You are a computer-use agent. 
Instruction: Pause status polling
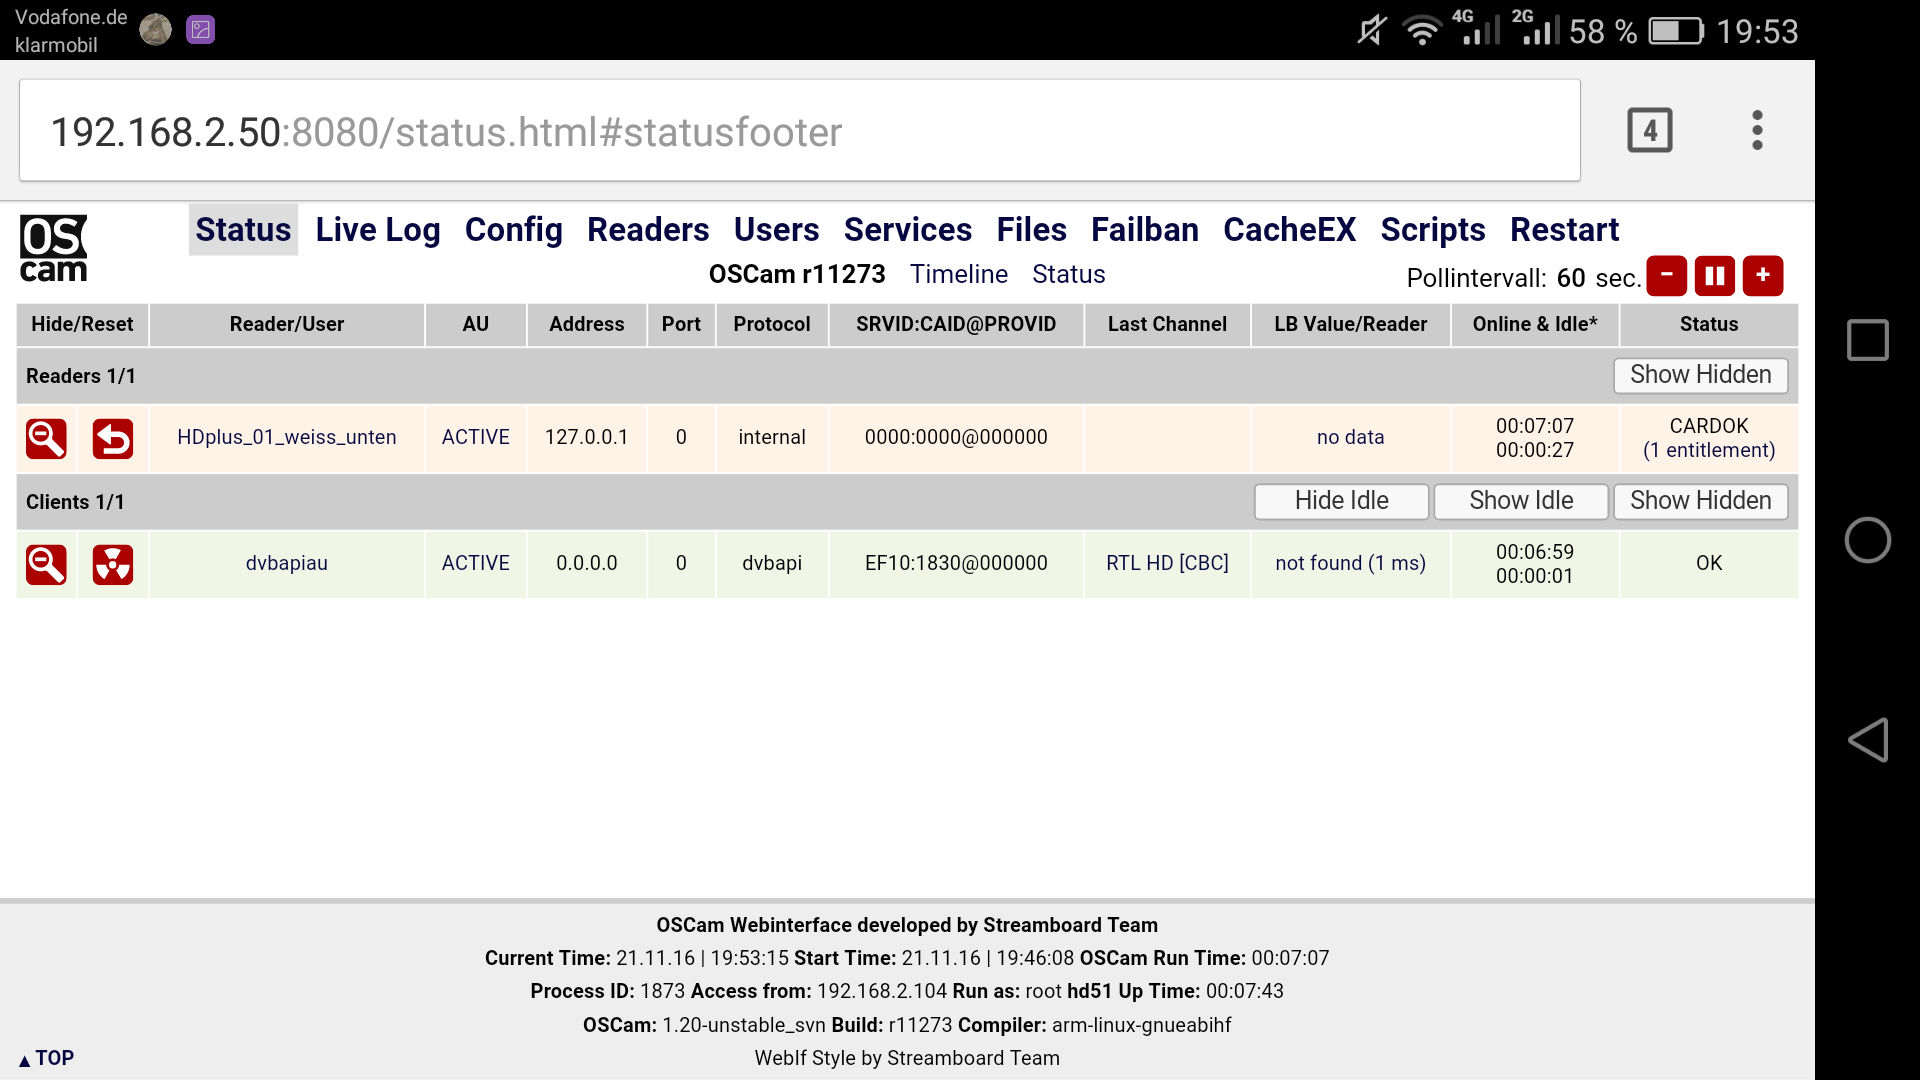pos(1714,275)
